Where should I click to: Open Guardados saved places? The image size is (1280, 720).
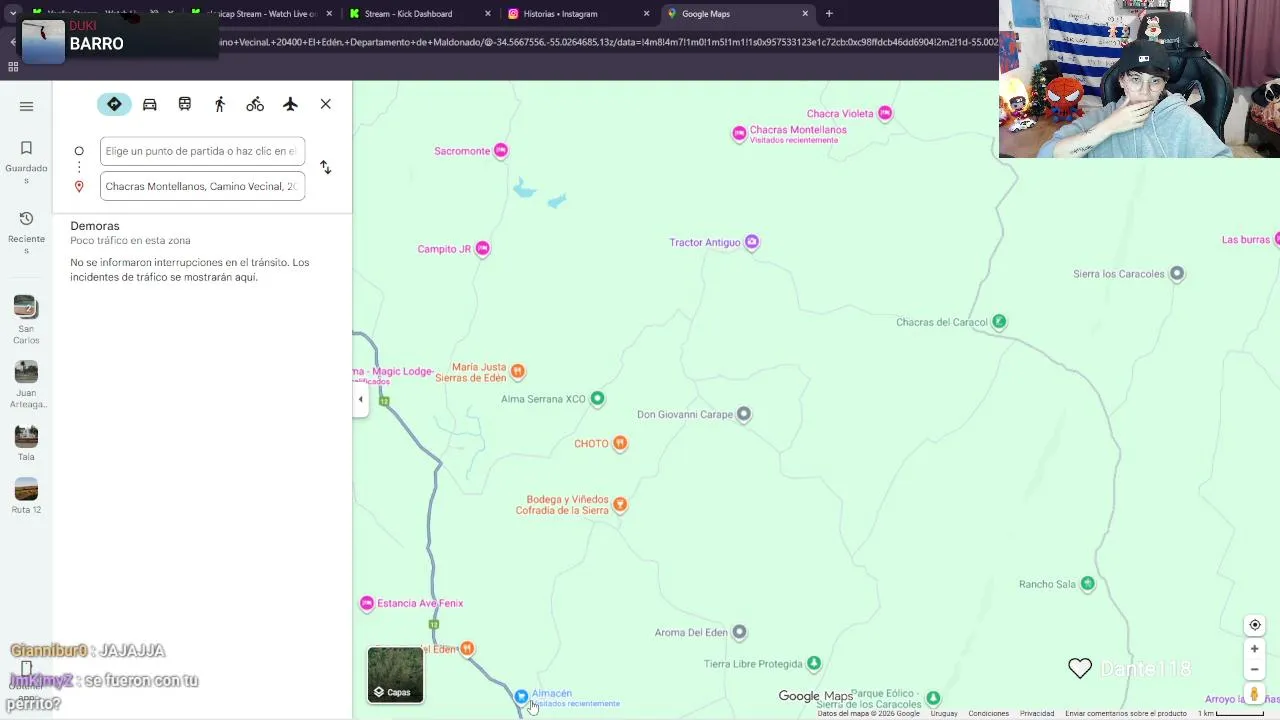(26, 162)
